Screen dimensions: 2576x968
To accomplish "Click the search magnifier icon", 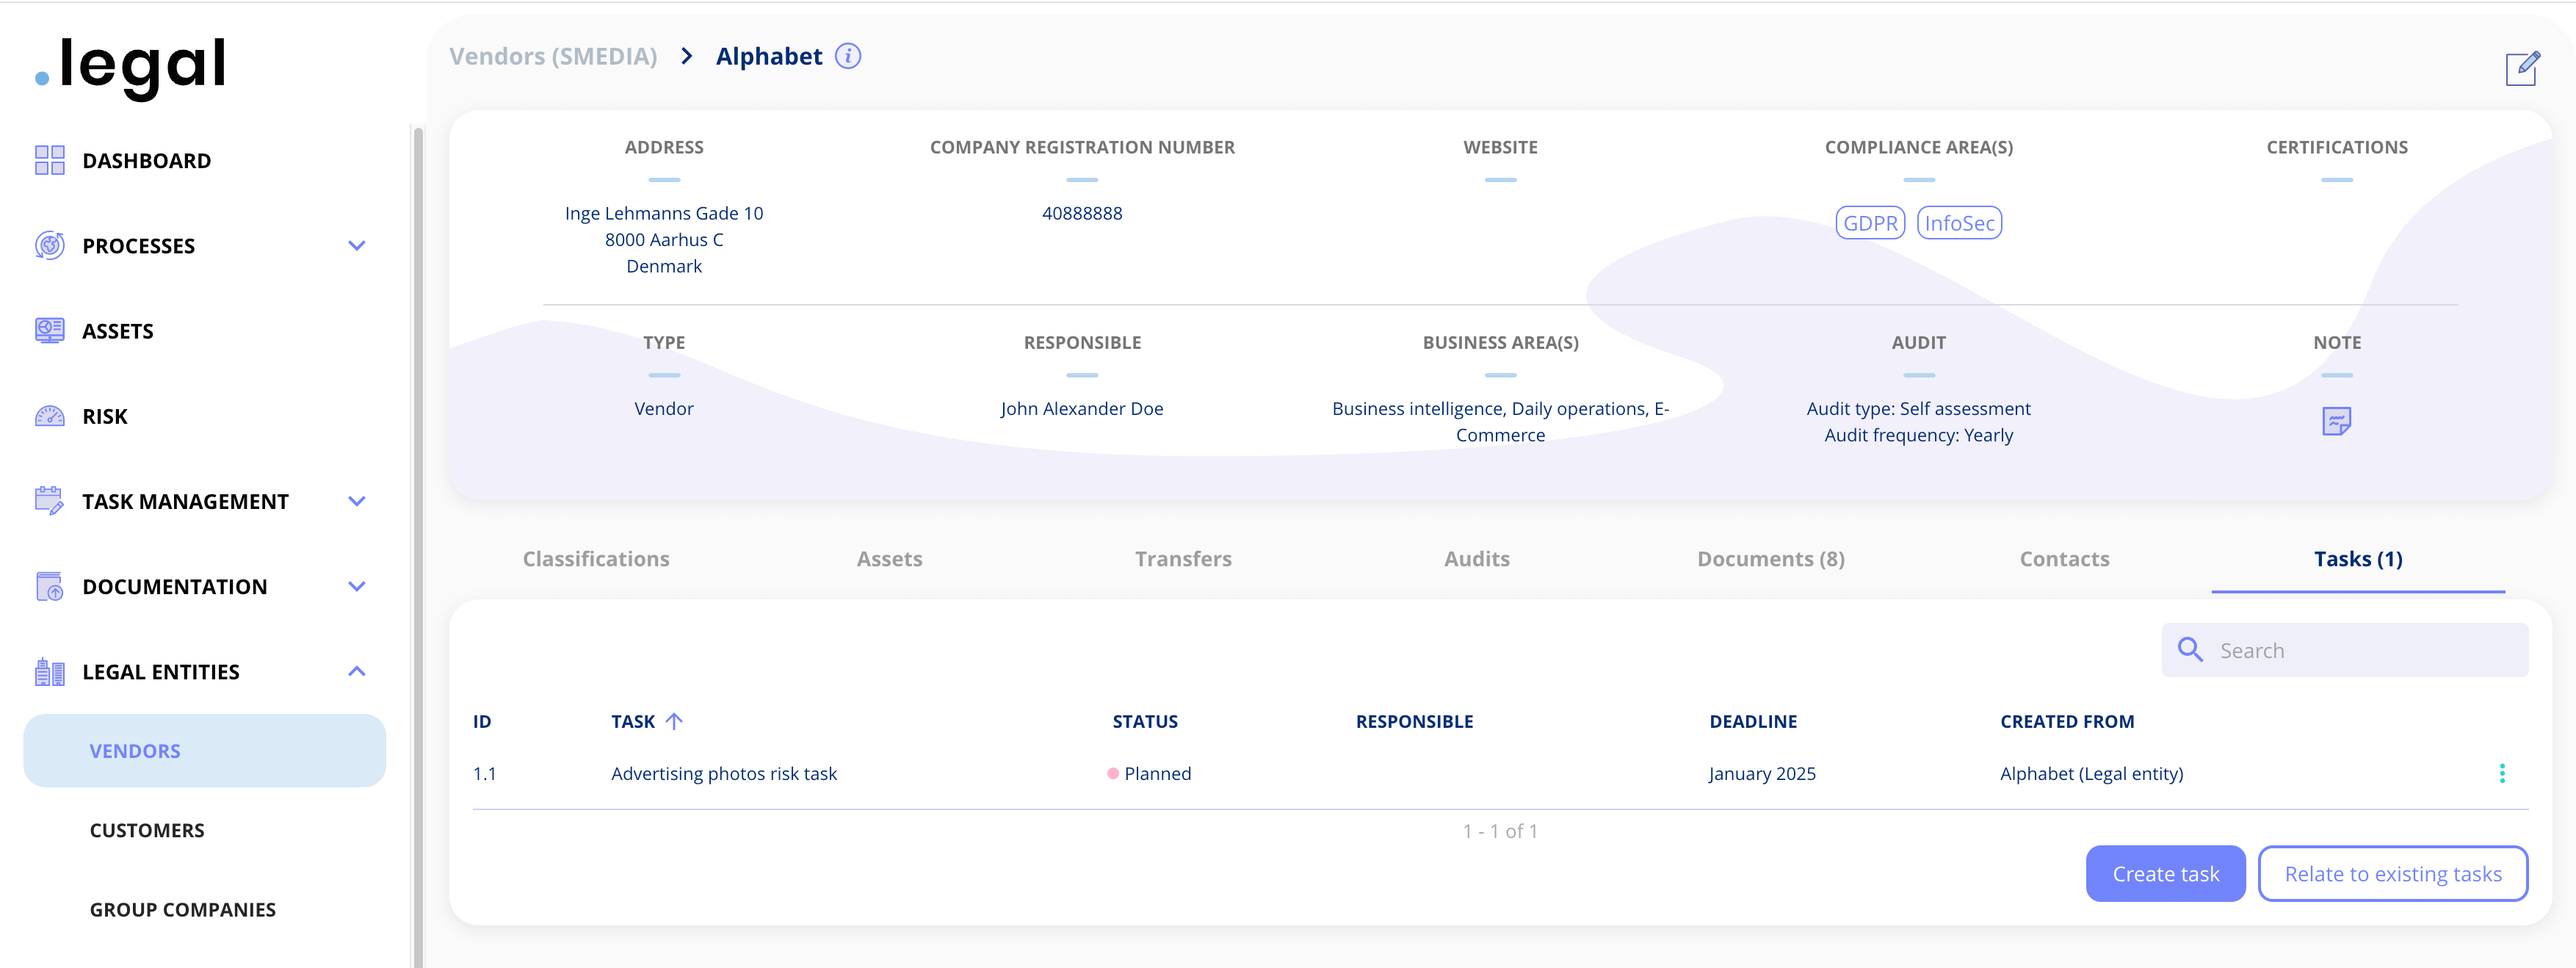I will (x=2190, y=650).
